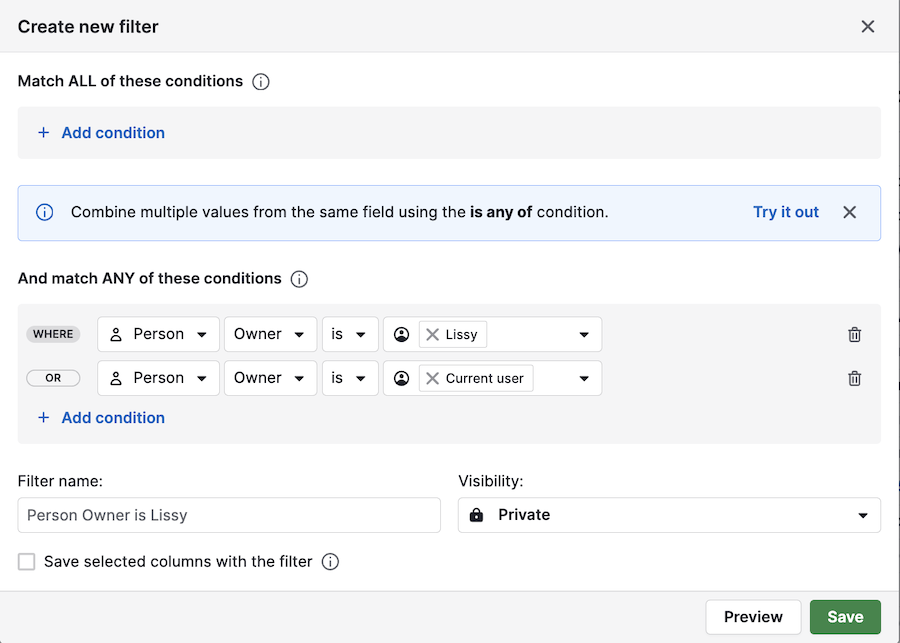
Task: Click the info icon beside "Match ALL of these conditions"
Action: click(260, 81)
